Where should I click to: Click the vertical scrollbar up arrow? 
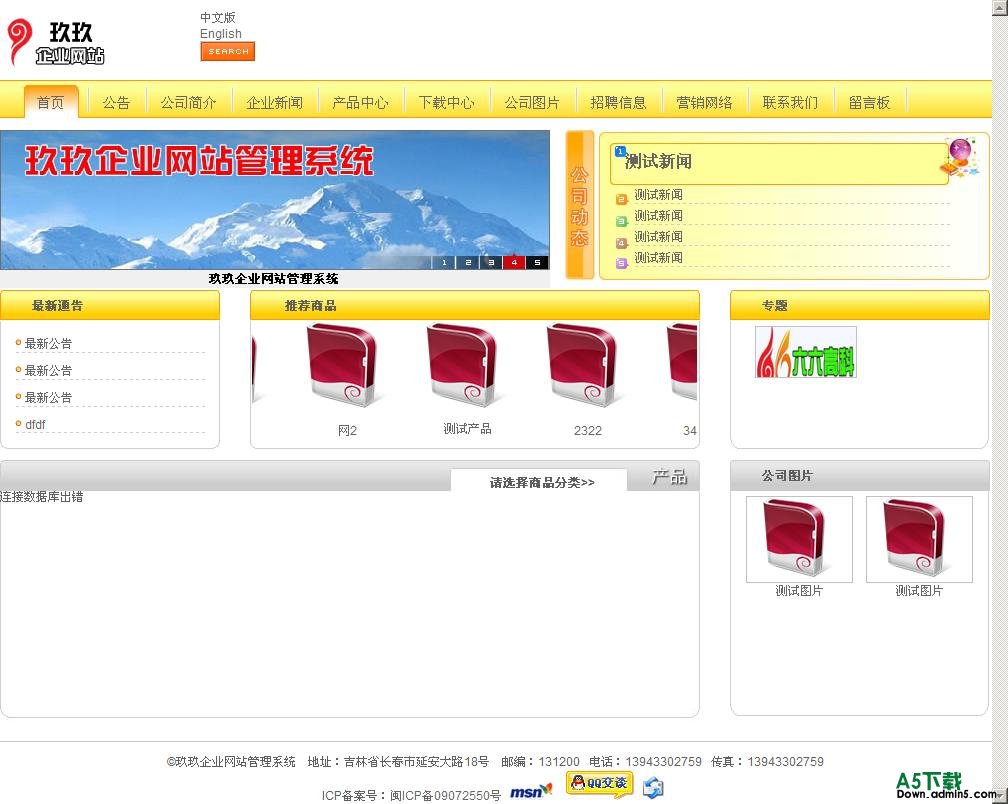[x=1000, y=6]
